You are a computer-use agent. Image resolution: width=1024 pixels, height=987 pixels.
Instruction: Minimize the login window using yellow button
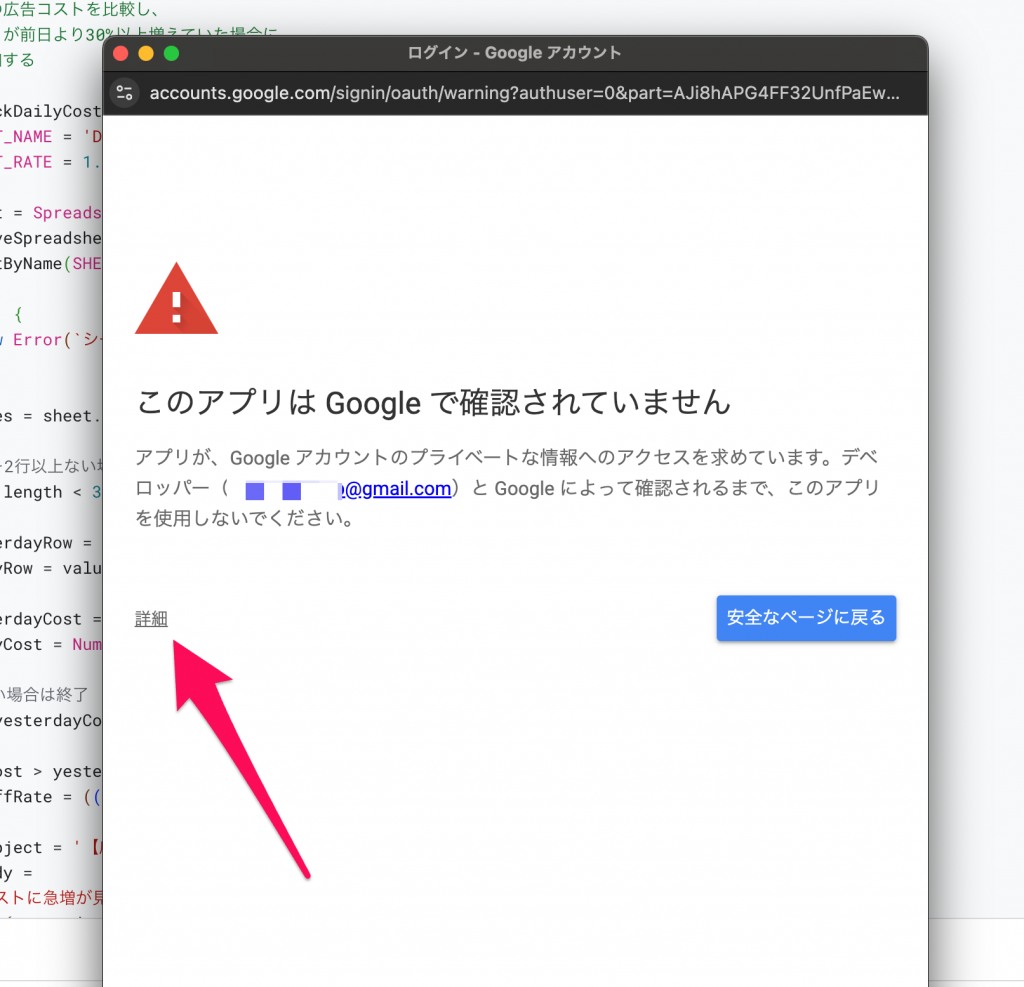click(146, 53)
